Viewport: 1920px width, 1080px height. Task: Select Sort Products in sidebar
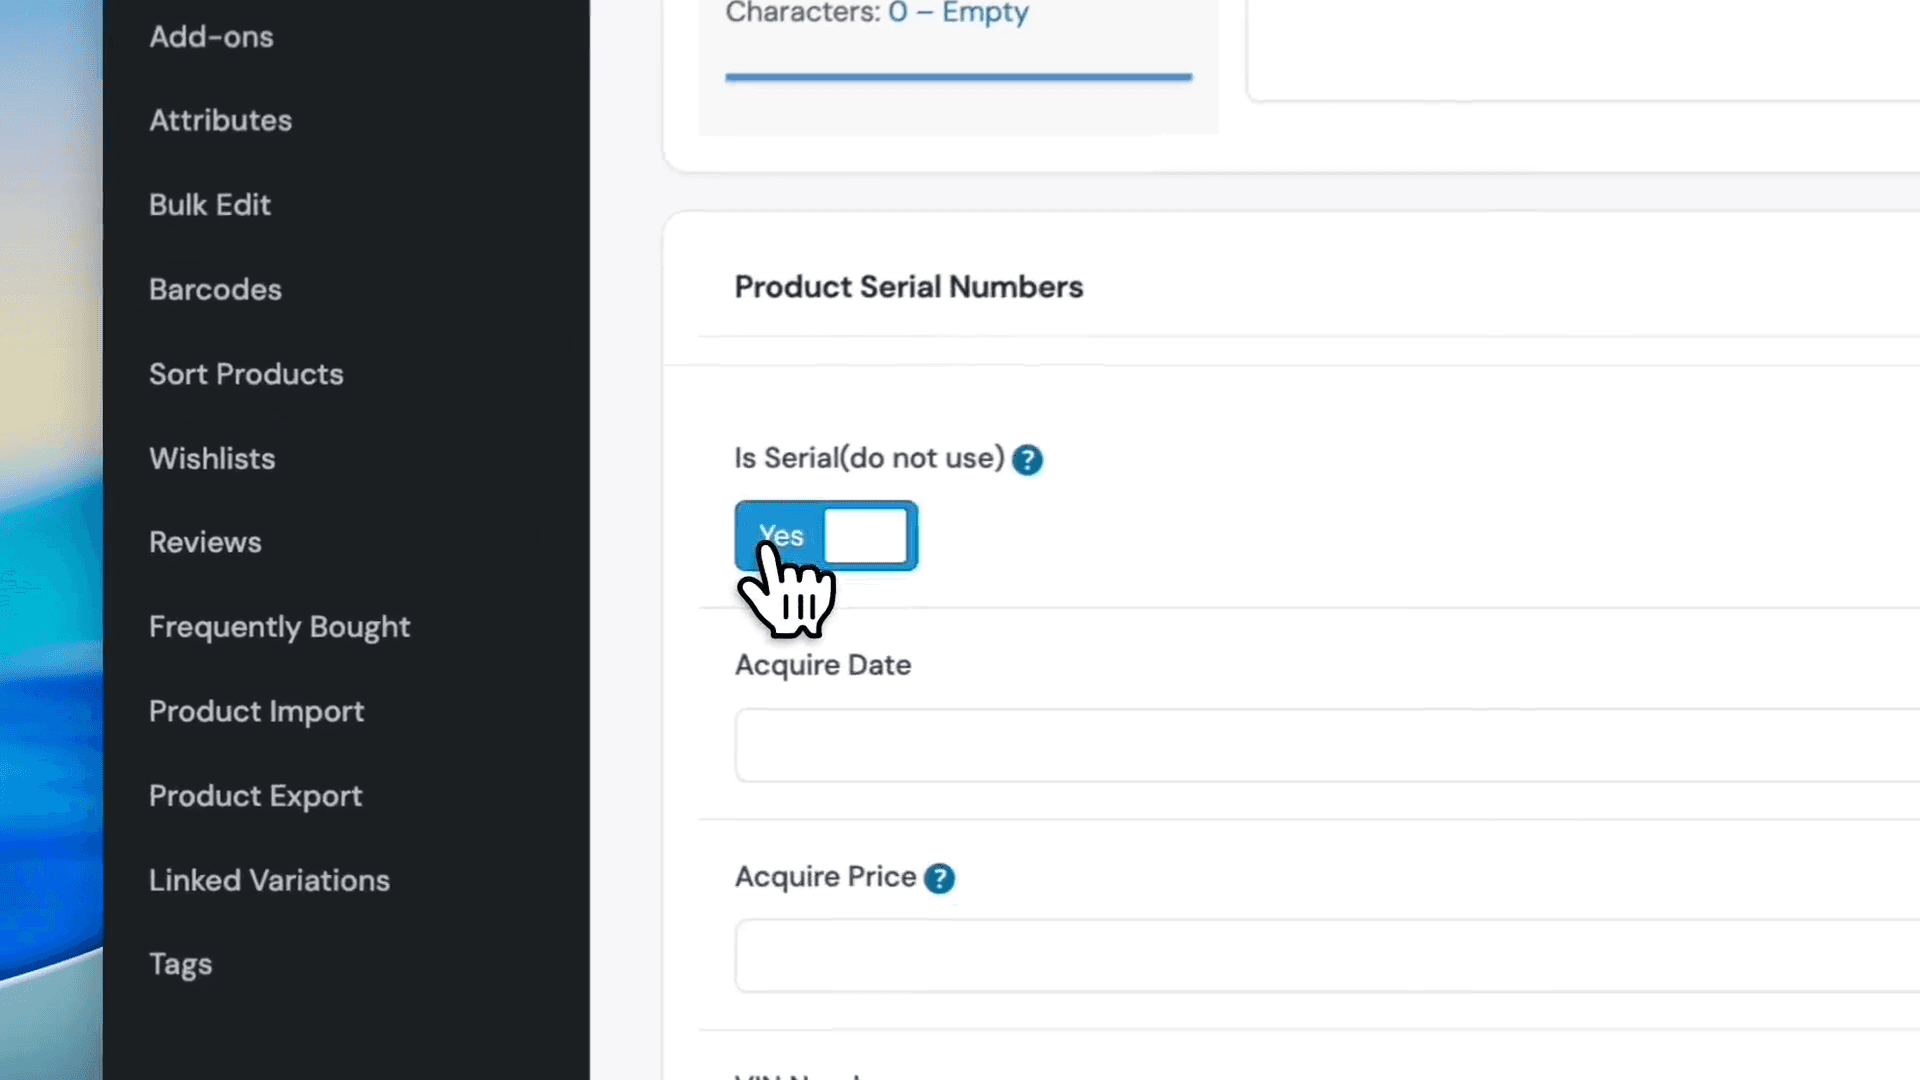click(246, 374)
